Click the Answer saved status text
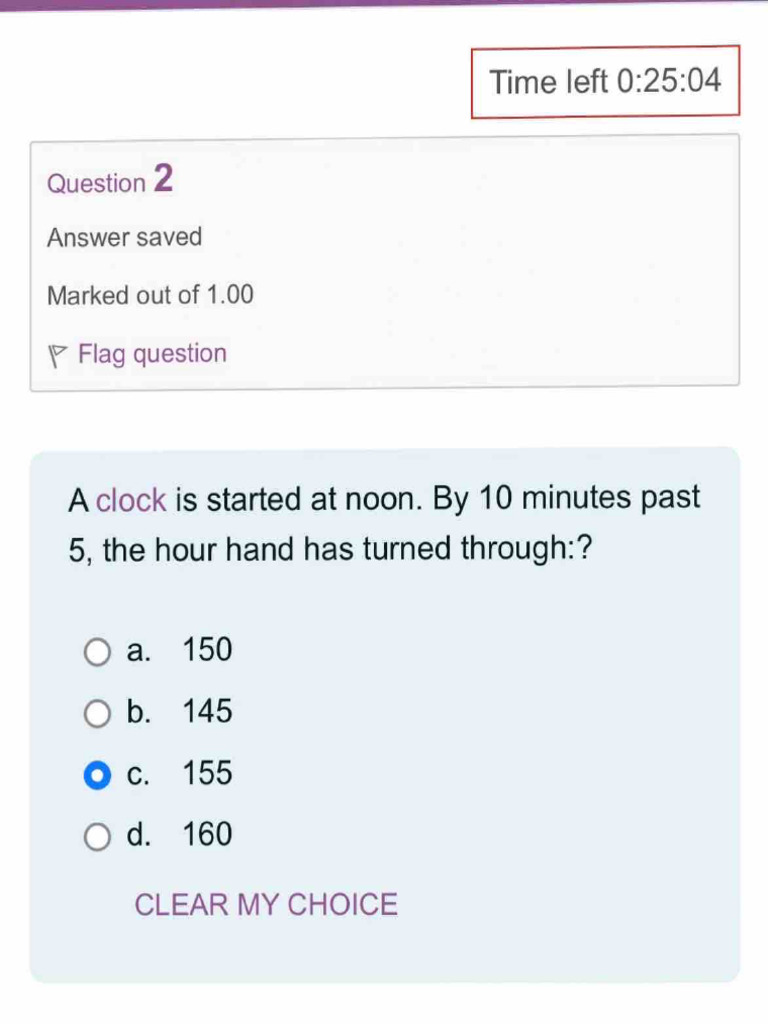This screenshot has width=768, height=1024. coord(124,238)
